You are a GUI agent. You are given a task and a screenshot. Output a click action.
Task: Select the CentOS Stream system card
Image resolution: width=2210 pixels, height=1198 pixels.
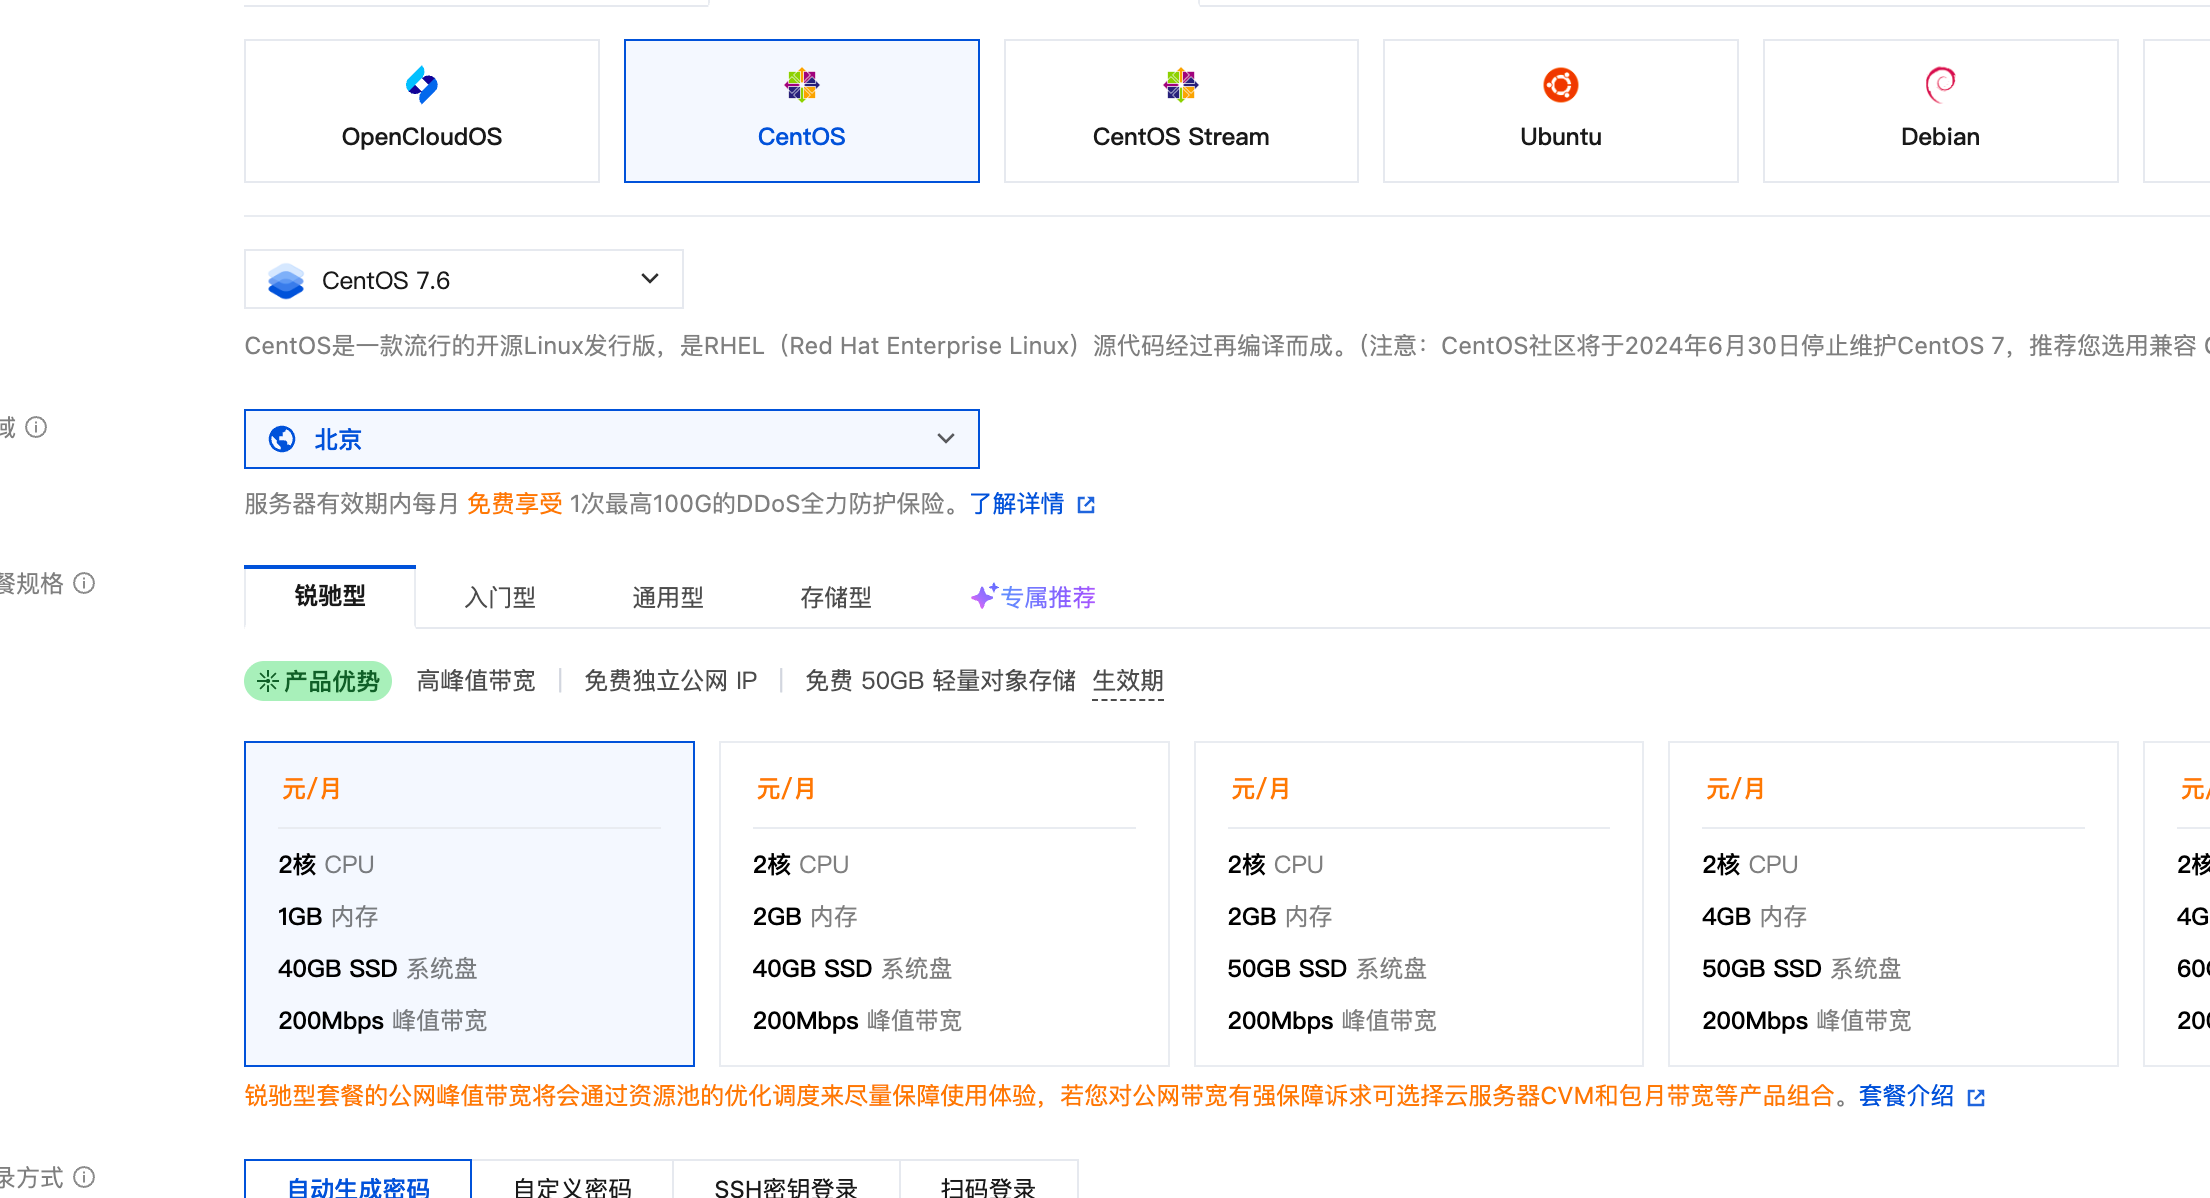pos(1180,111)
